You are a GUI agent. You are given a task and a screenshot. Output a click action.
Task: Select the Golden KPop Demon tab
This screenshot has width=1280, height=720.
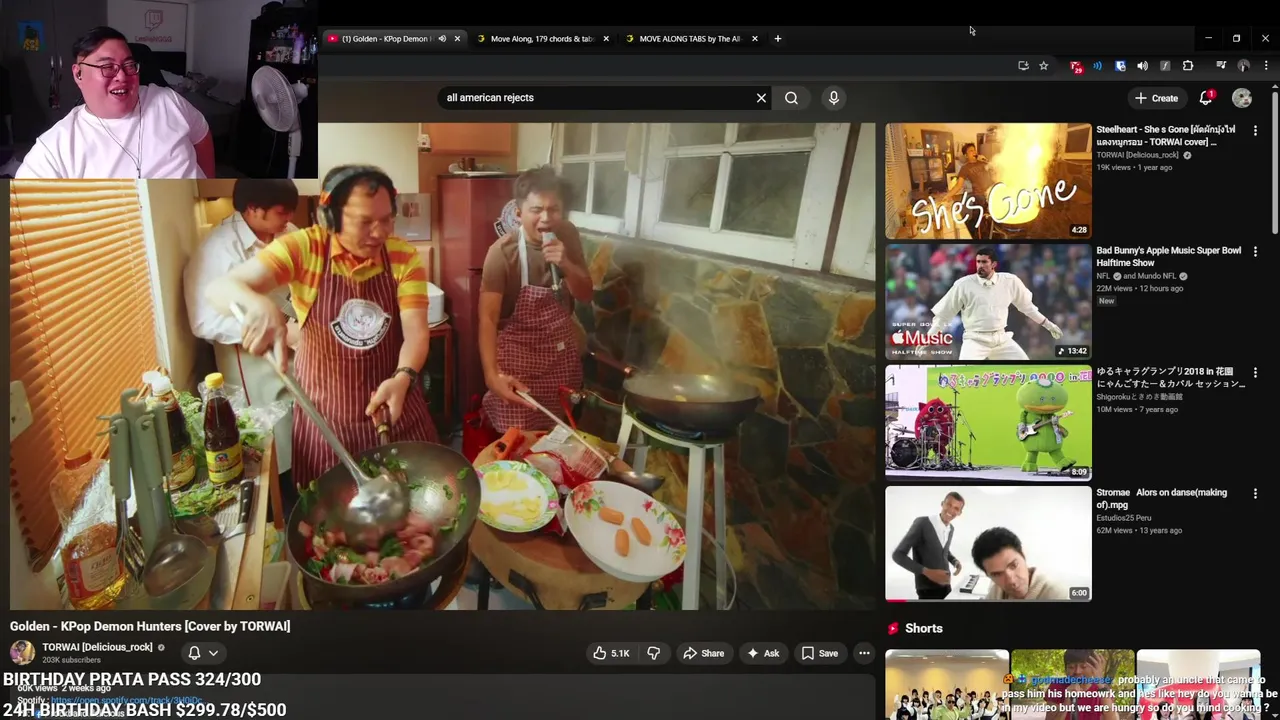pyautogui.click(x=387, y=39)
